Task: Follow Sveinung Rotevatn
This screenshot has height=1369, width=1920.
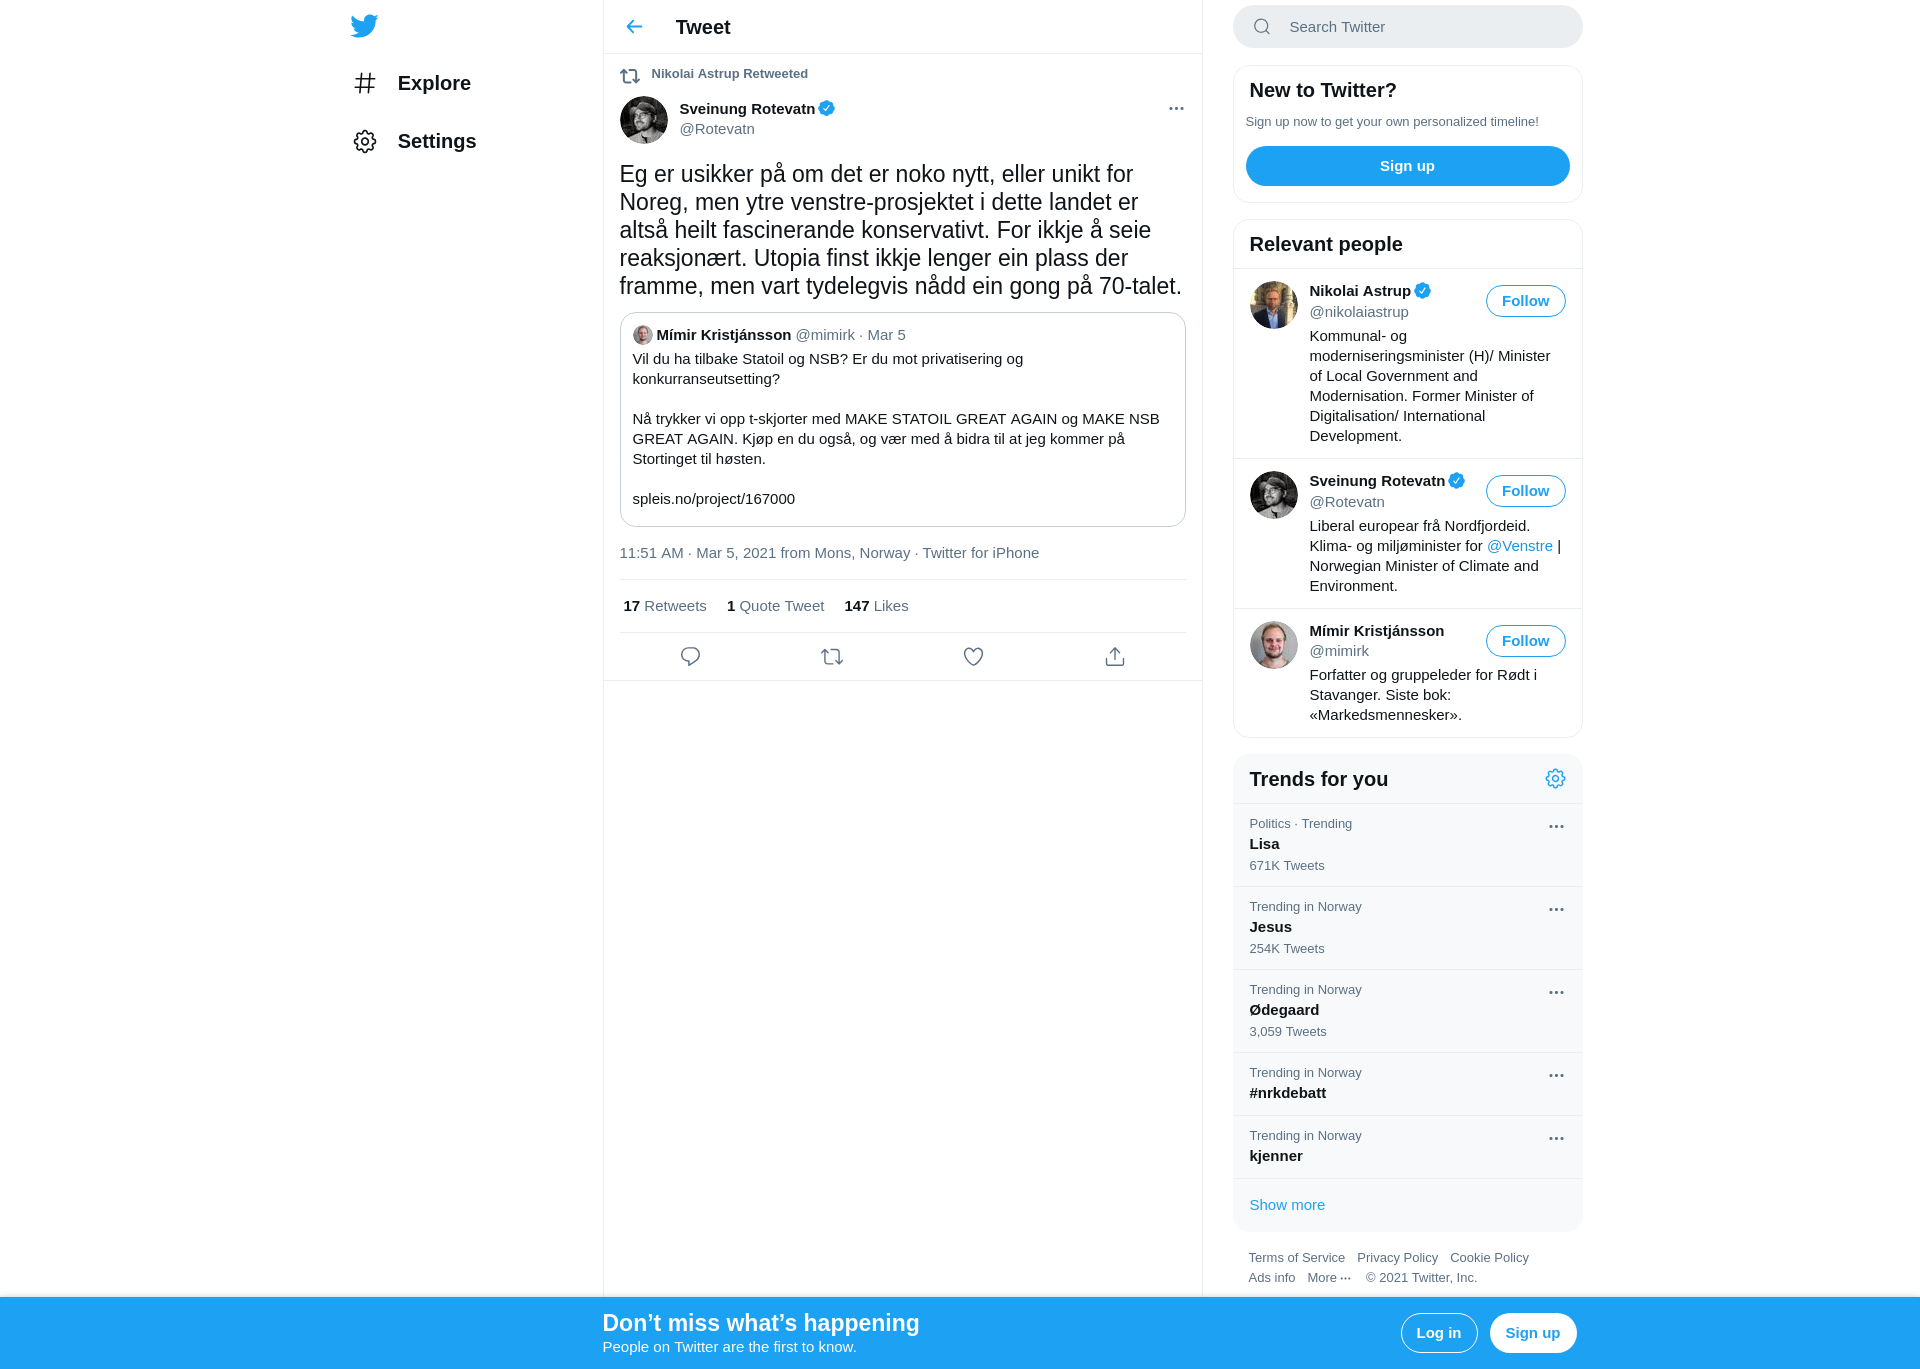Action: point(1525,491)
